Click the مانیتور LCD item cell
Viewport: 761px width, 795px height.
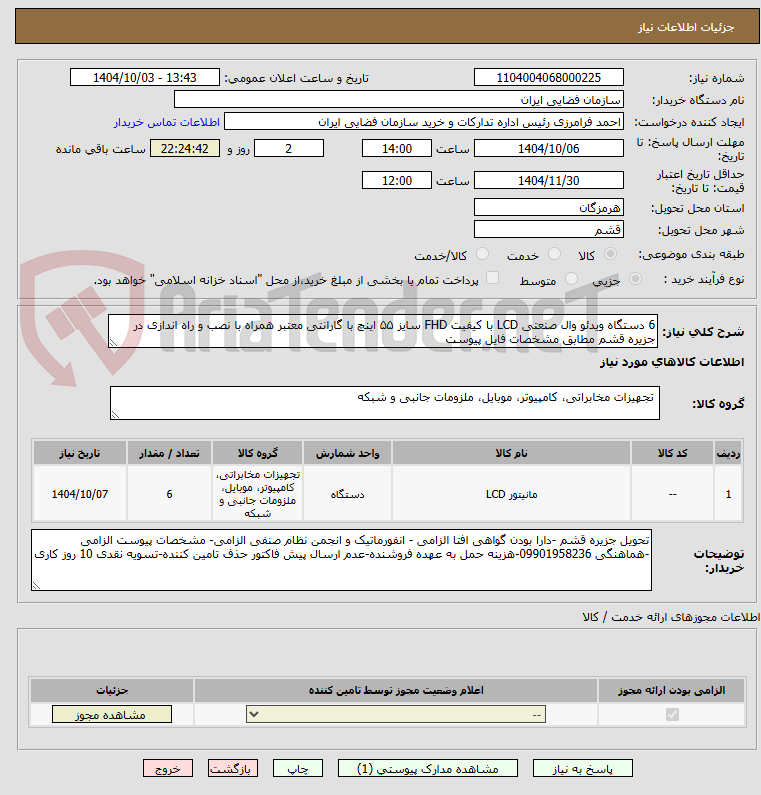511,493
